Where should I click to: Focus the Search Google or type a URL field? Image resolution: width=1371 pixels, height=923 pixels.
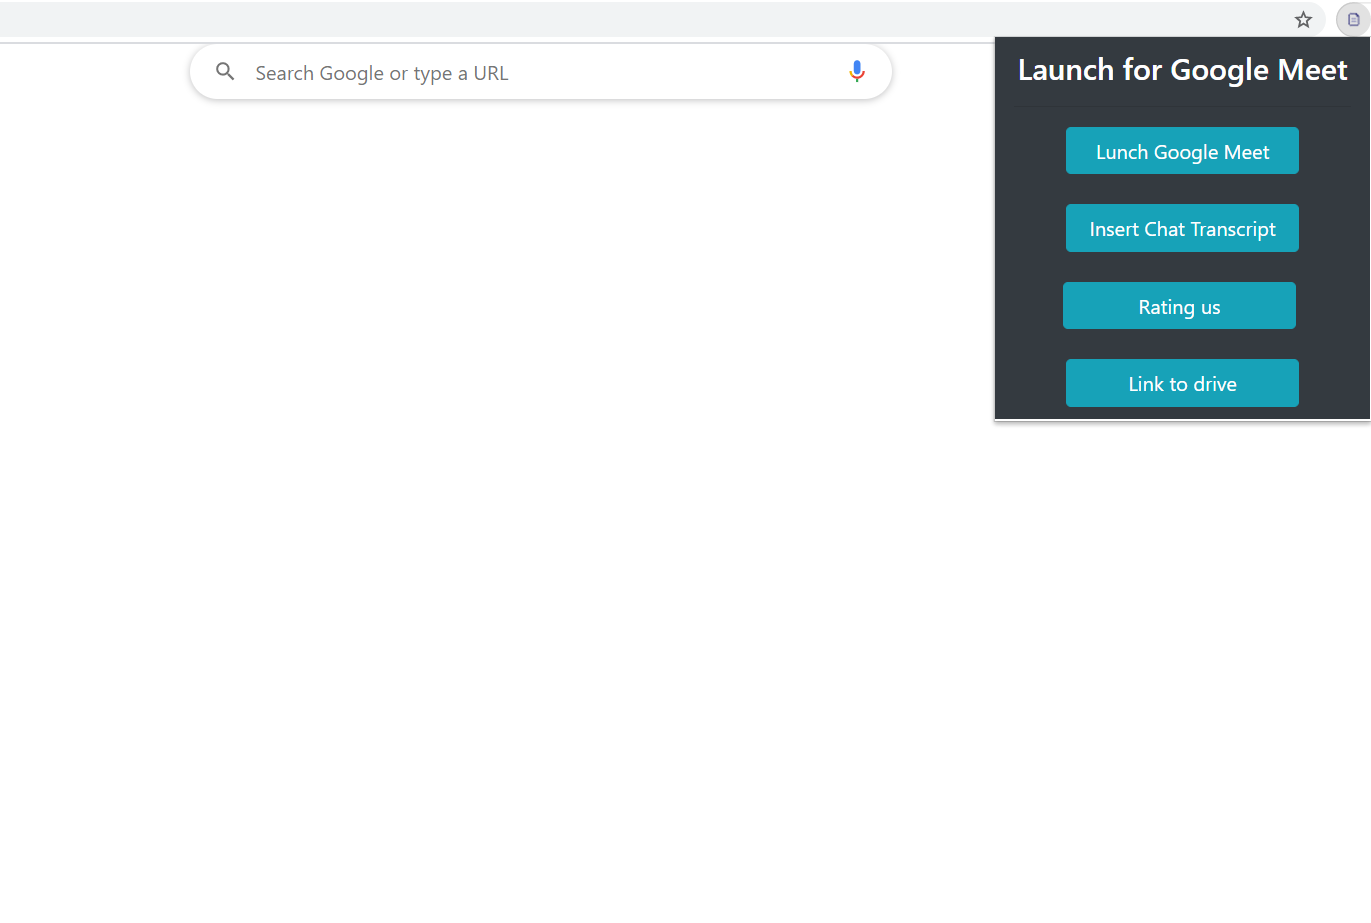pyautogui.click(x=540, y=72)
